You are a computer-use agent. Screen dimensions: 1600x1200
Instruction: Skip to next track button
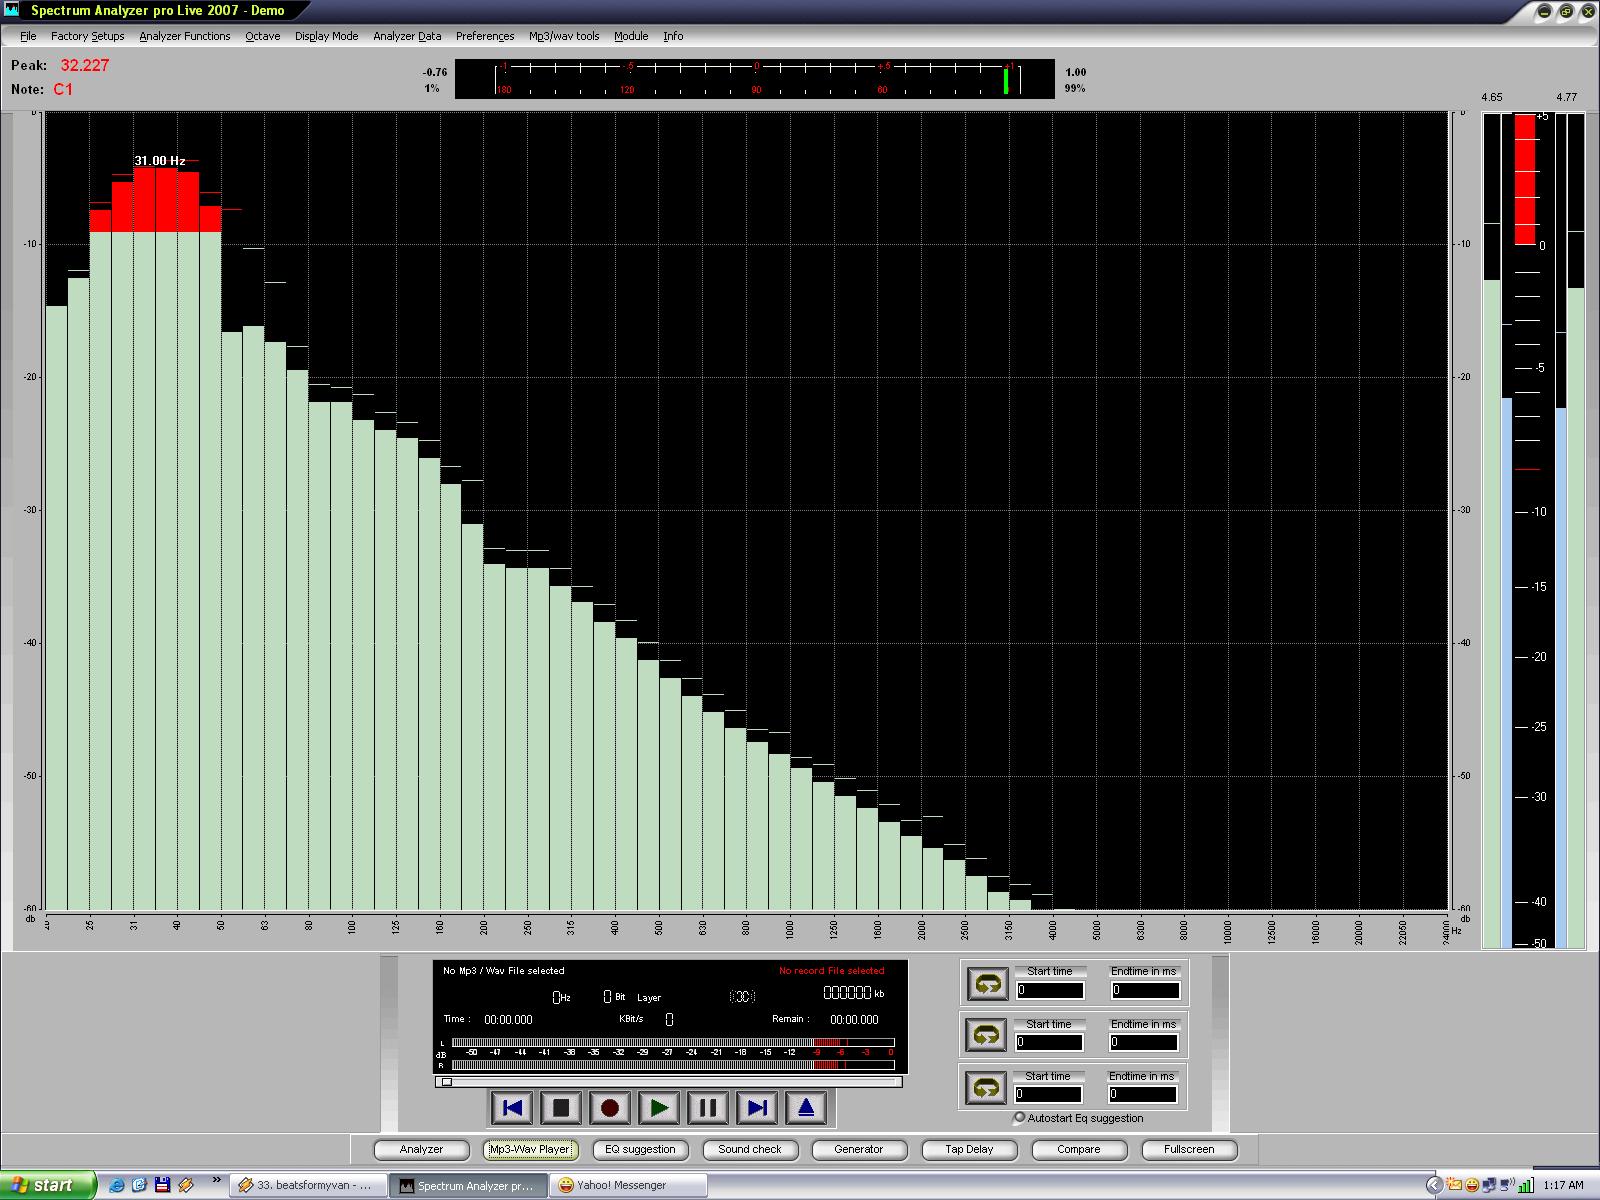click(x=757, y=1108)
